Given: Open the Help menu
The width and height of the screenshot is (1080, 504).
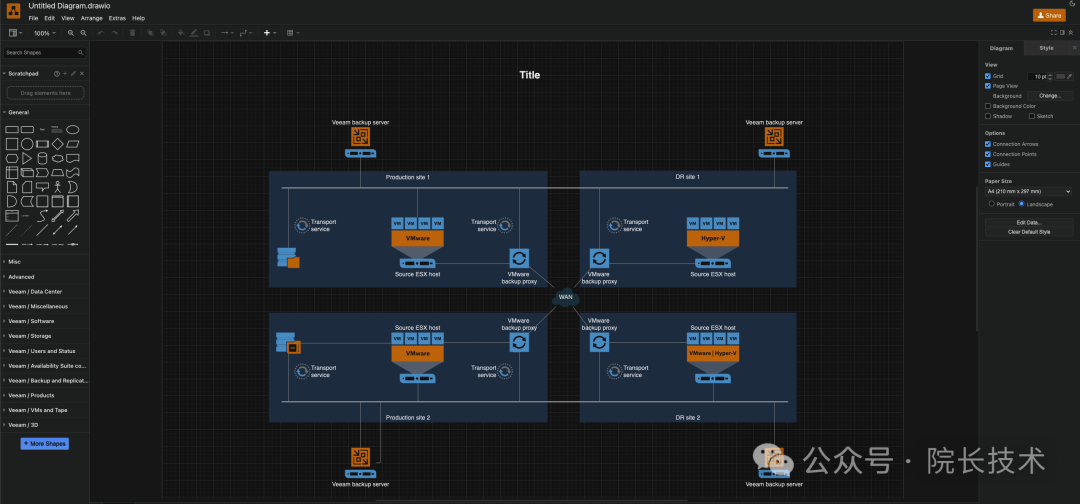Looking at the screenshot, I should click(x=138, y=18).
